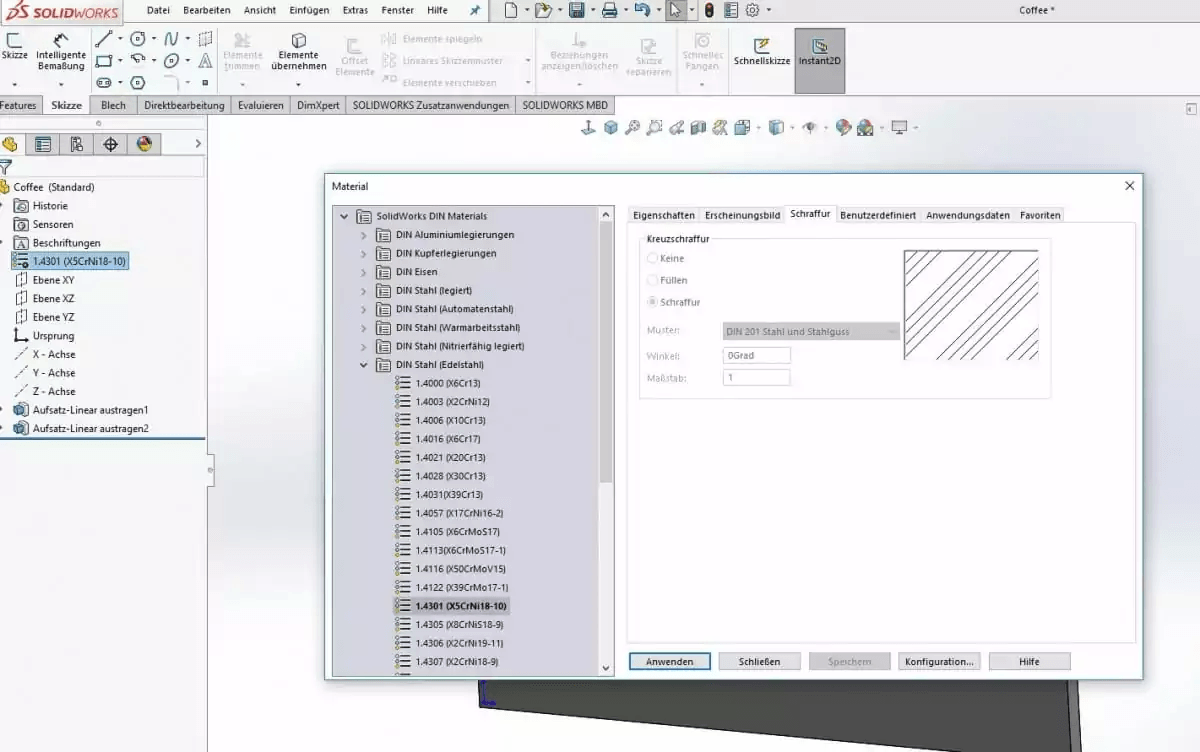
Task: Choose the Füllen option for Kreuzschraffur
Action: pyautogui.click(x=651, y=280)
